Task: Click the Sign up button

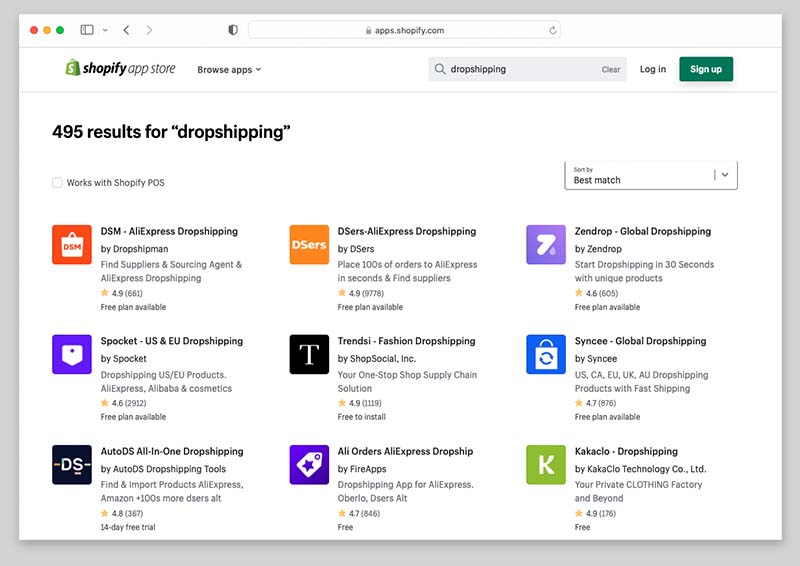Action: click(706, 69)
